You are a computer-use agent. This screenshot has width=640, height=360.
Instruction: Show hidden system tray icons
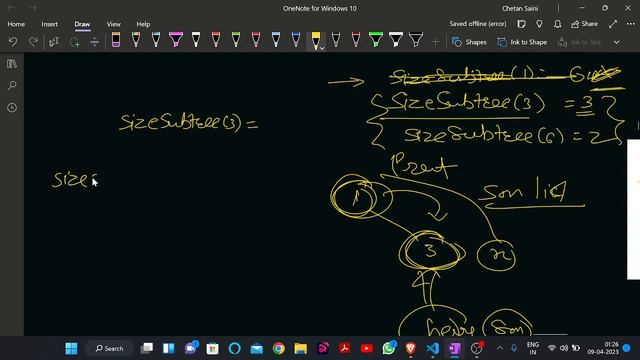500,348
